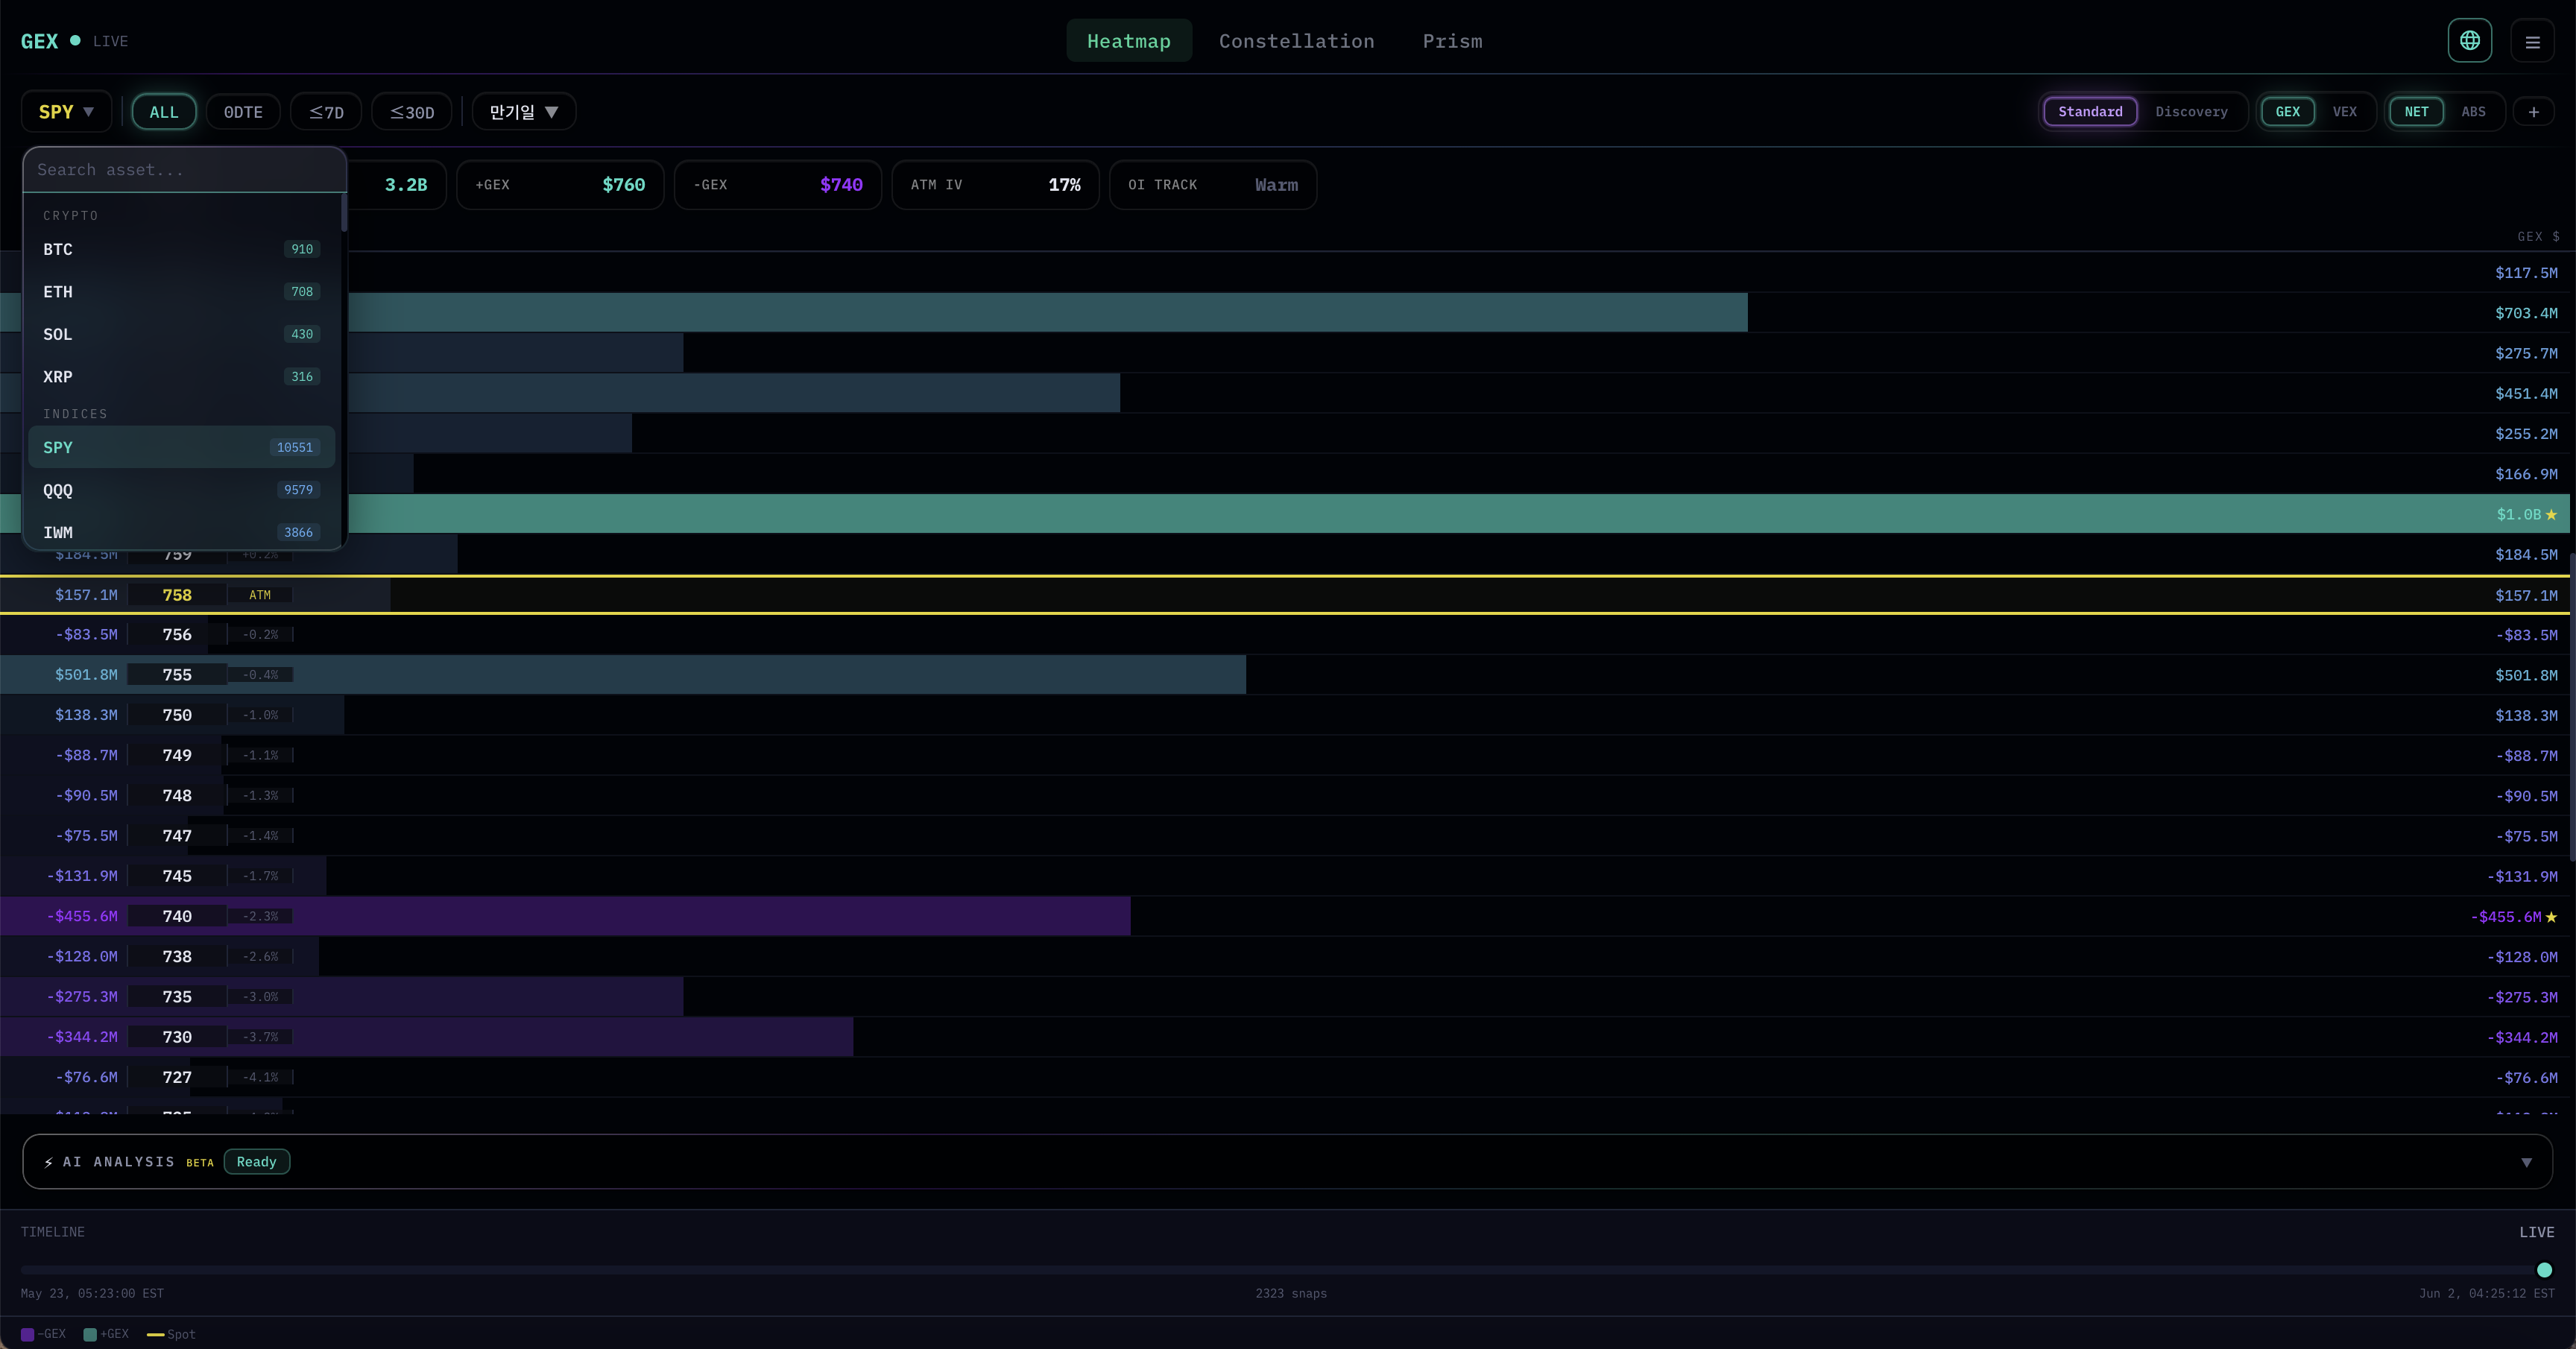The width and height of the screenshot is (2576, 1349).
Task: Switch to the Constellation tab
Action: pyautogui.click(x=1296, y=41)
